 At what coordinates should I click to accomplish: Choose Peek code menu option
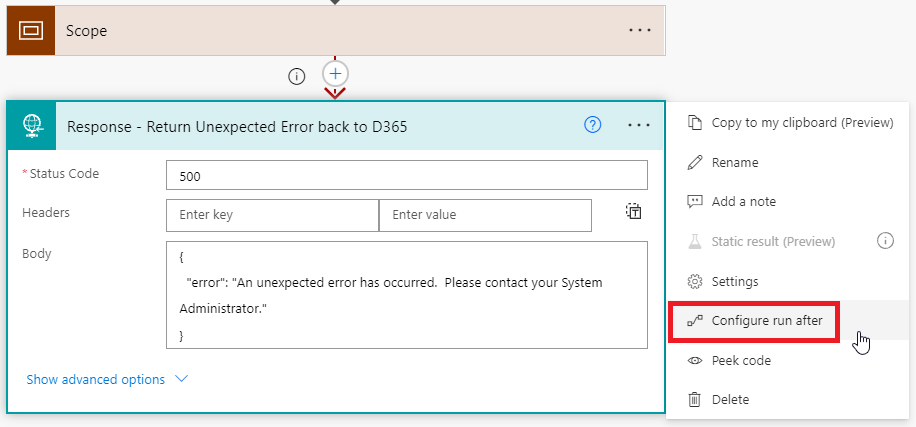click(740, 360)
